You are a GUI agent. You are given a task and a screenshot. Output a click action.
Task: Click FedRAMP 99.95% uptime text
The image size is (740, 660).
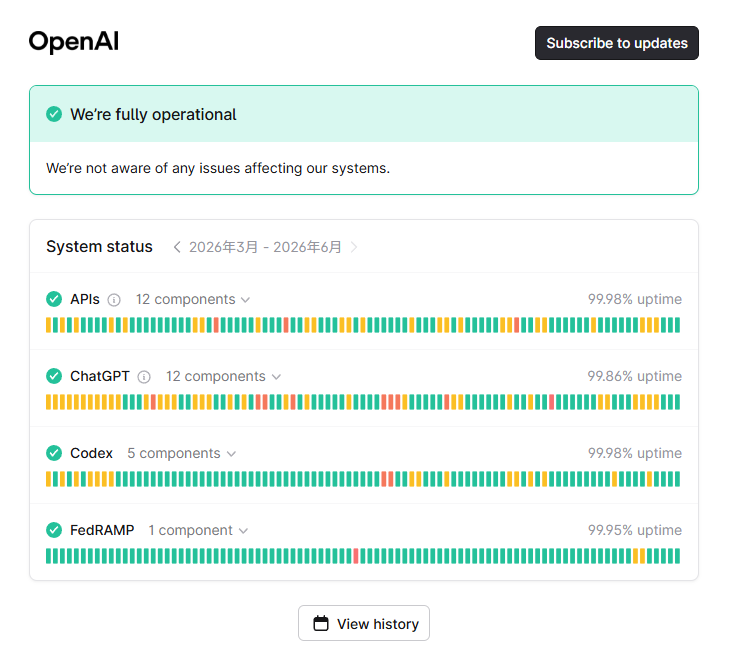click(634, 530)
